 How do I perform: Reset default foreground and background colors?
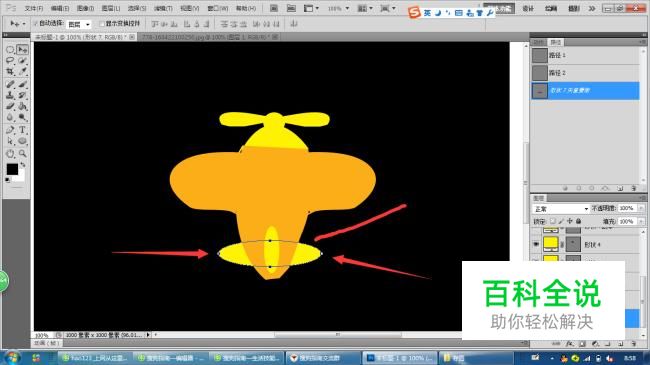pyautogui.click(x=8, y=180)
